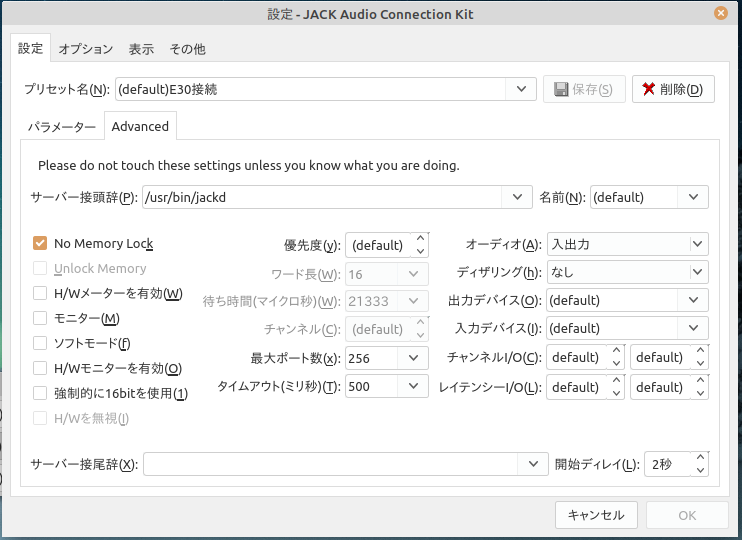
Task: Click the 開始ディレイ 2秒 field
Action: (668, 464)
